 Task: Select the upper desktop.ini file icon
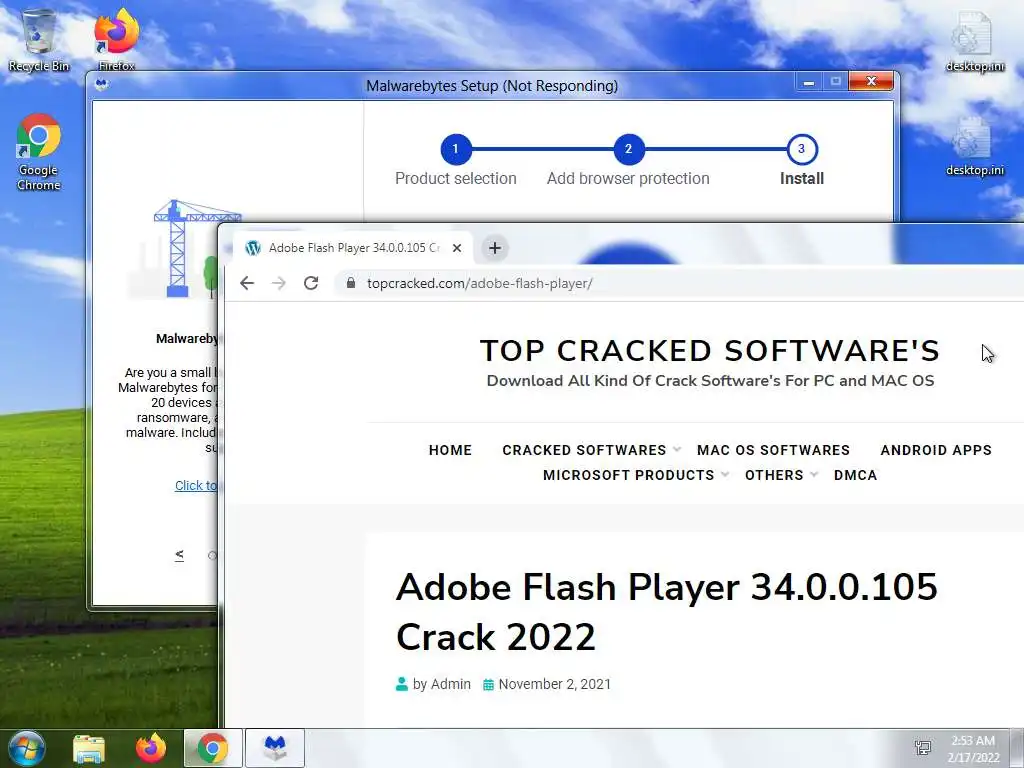tap(974, 40)
